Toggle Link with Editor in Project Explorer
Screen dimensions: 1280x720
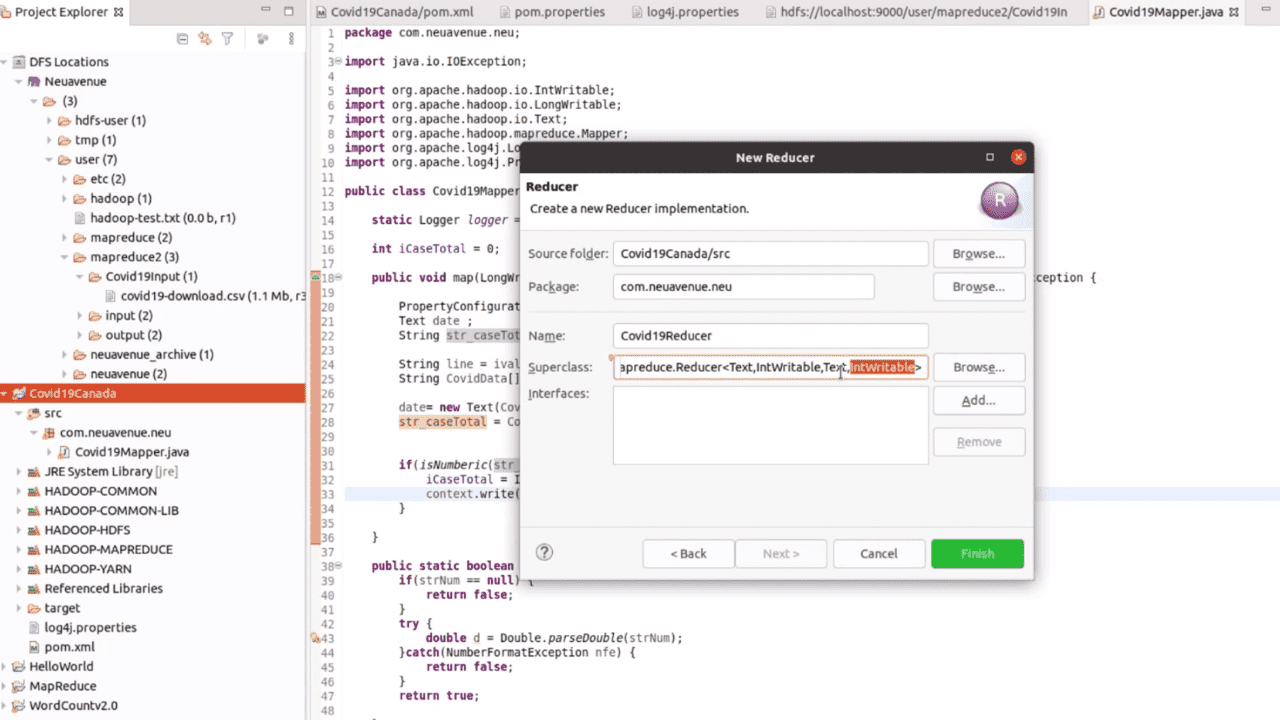coord(205,39)
